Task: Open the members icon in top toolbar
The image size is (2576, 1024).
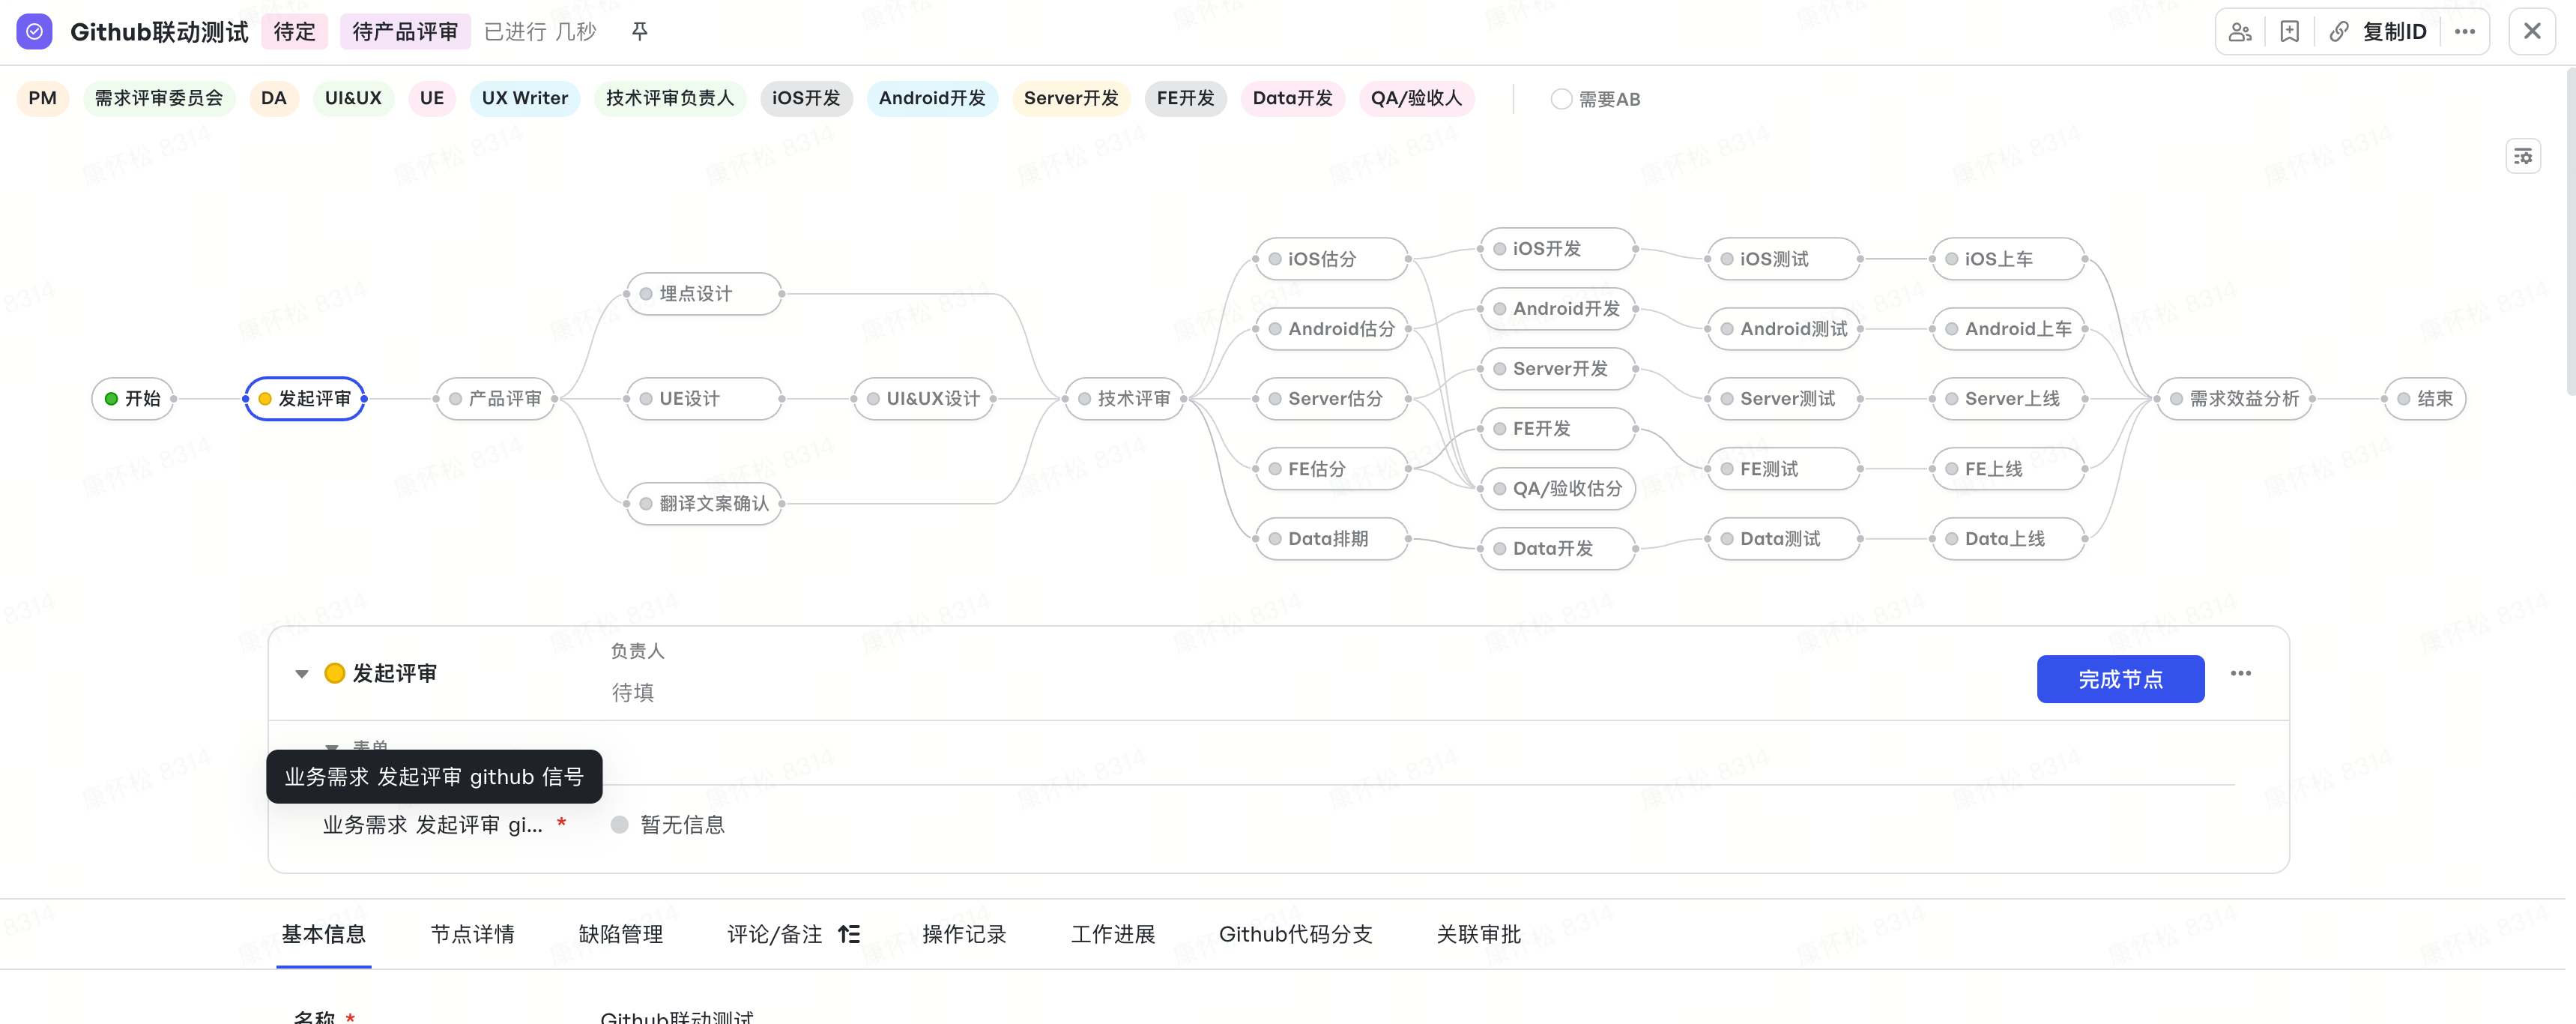Action: coord(2241,32)
